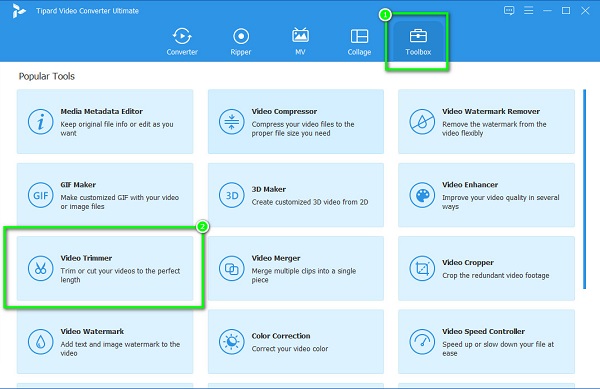Click "Crop the redundant video footage" text
Screen dimensions: 600x389
click(496, 275)
